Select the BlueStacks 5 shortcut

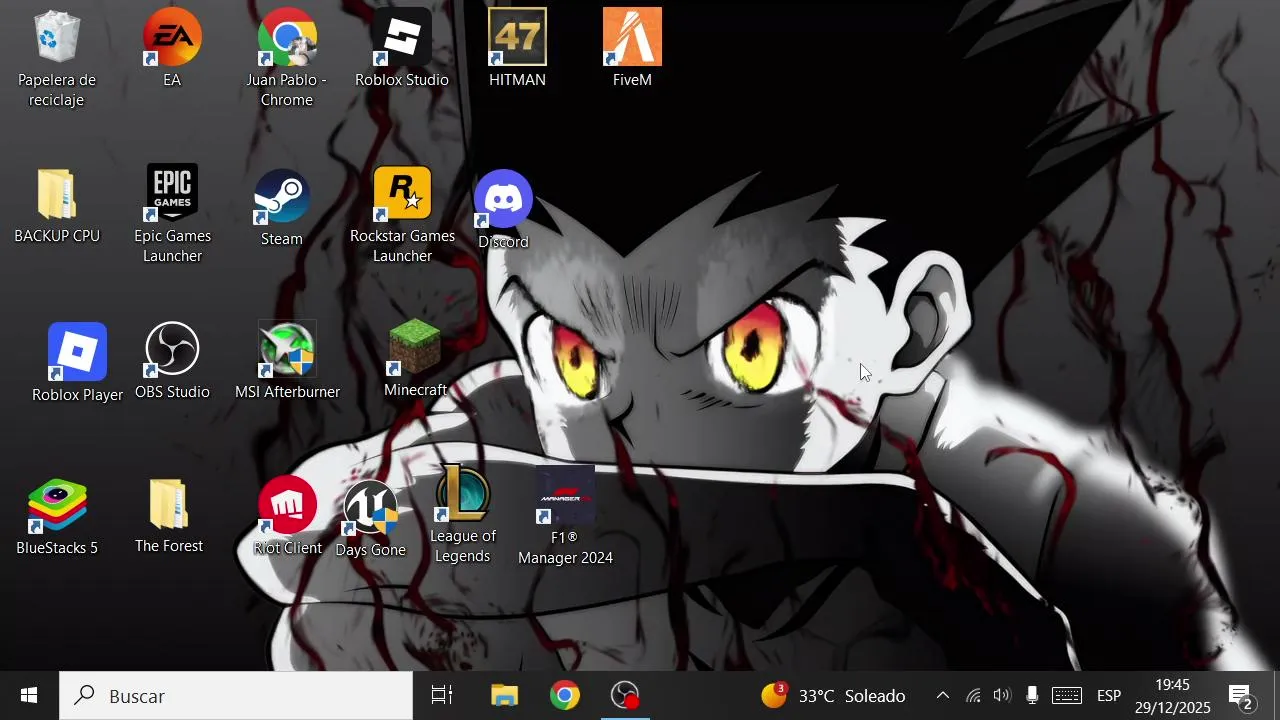[x=57, y=518]
